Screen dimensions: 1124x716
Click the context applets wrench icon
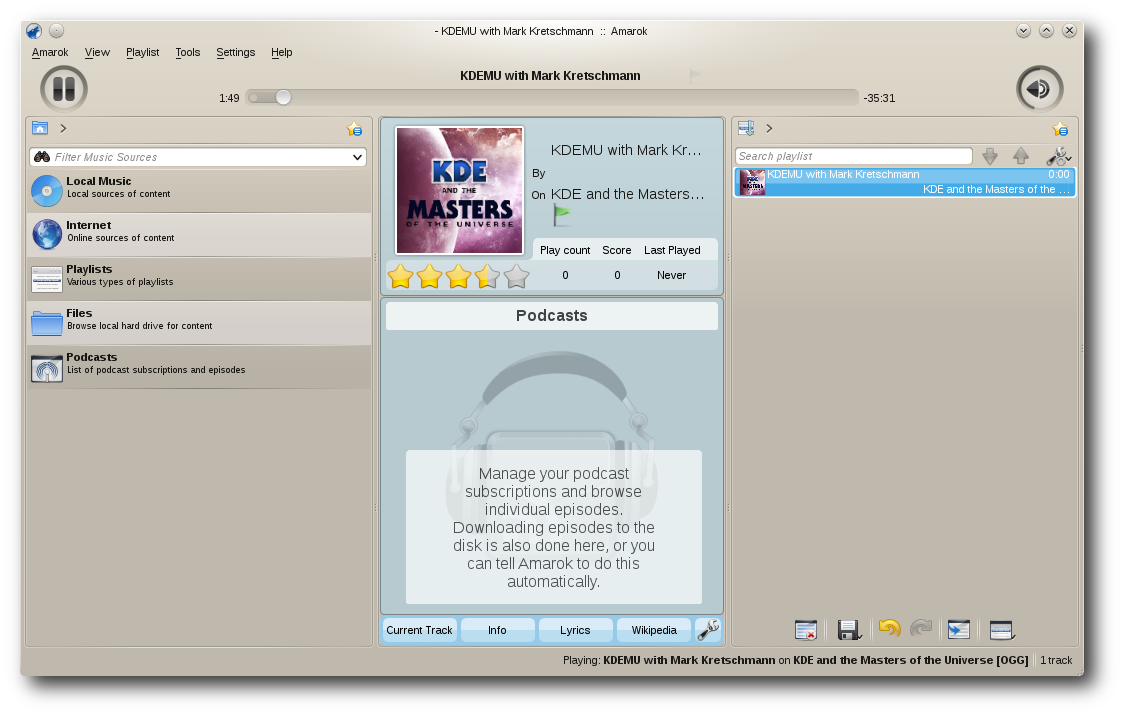pyautogui.click(x=708, y=630)
